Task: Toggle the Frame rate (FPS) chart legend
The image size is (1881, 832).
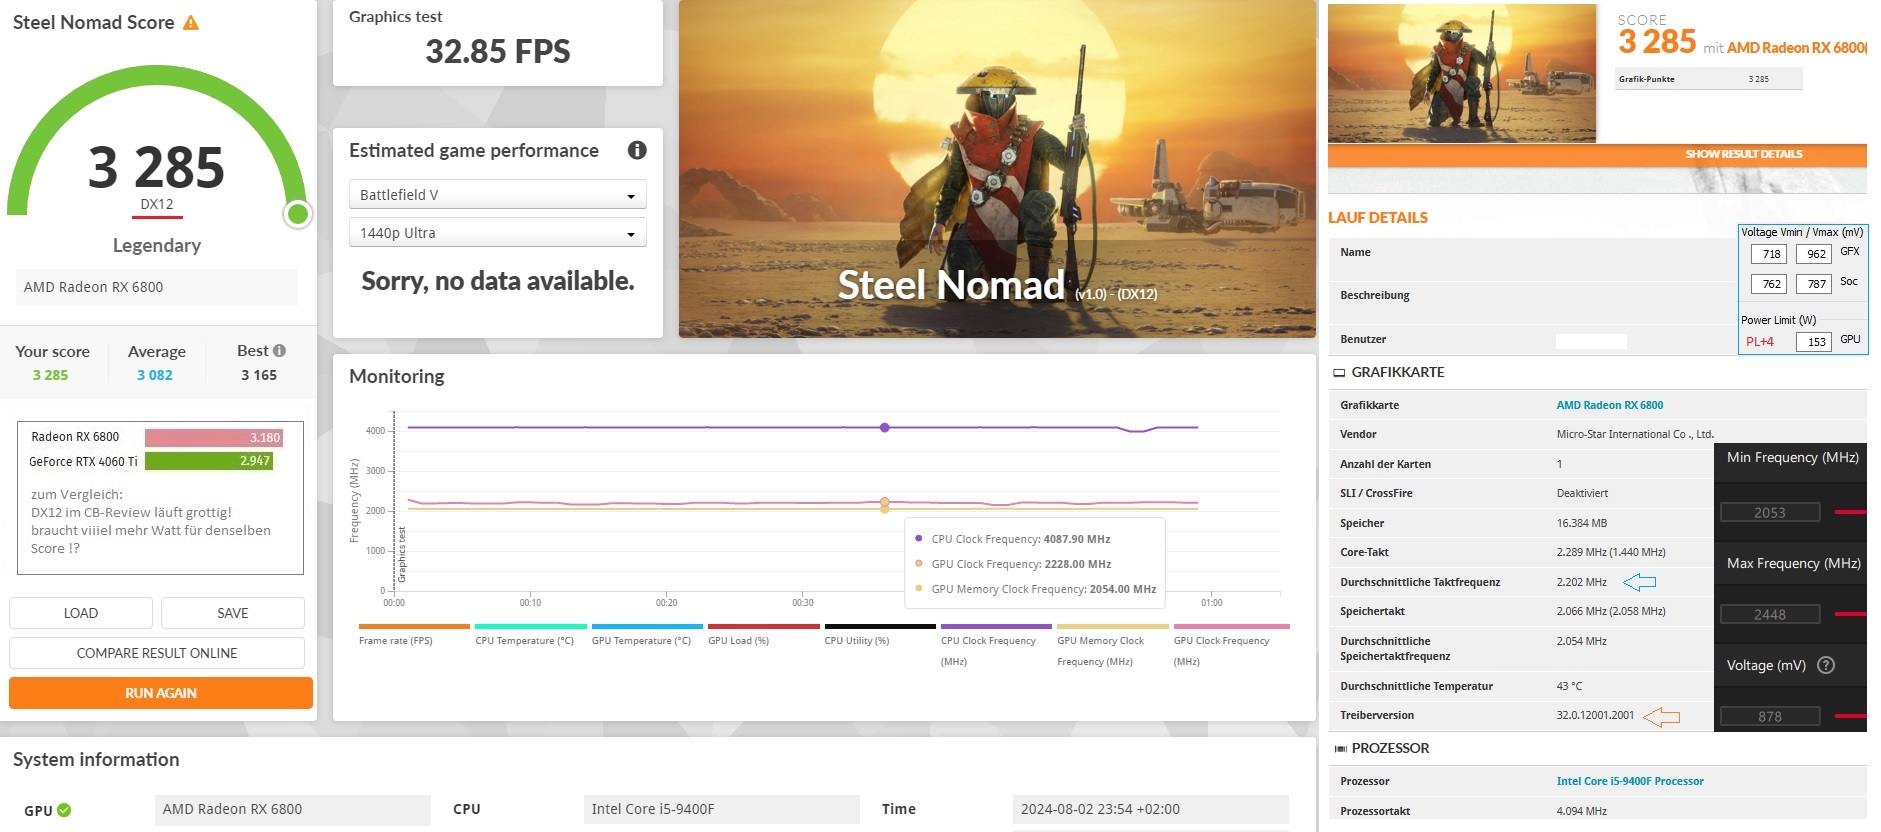Action: [413, 636]
